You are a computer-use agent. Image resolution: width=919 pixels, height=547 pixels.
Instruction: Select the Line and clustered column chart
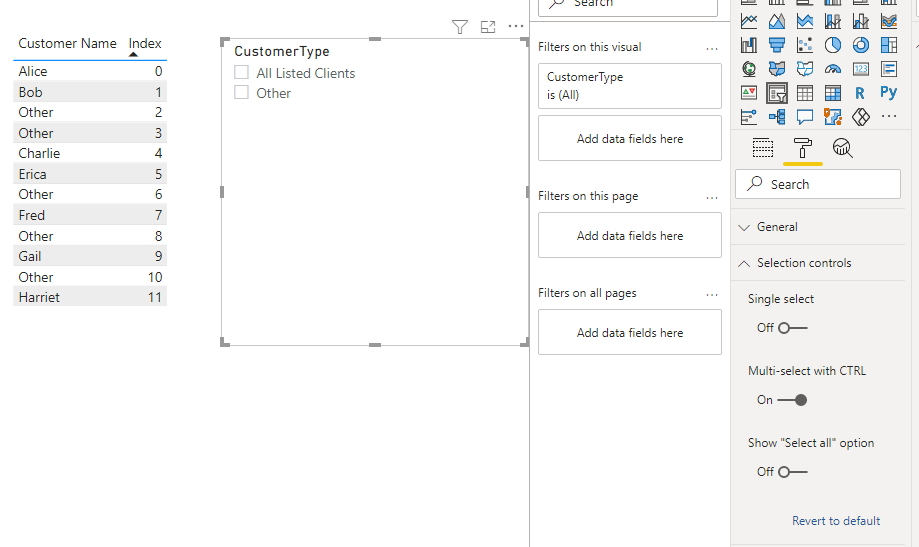[x=861, y=21]
